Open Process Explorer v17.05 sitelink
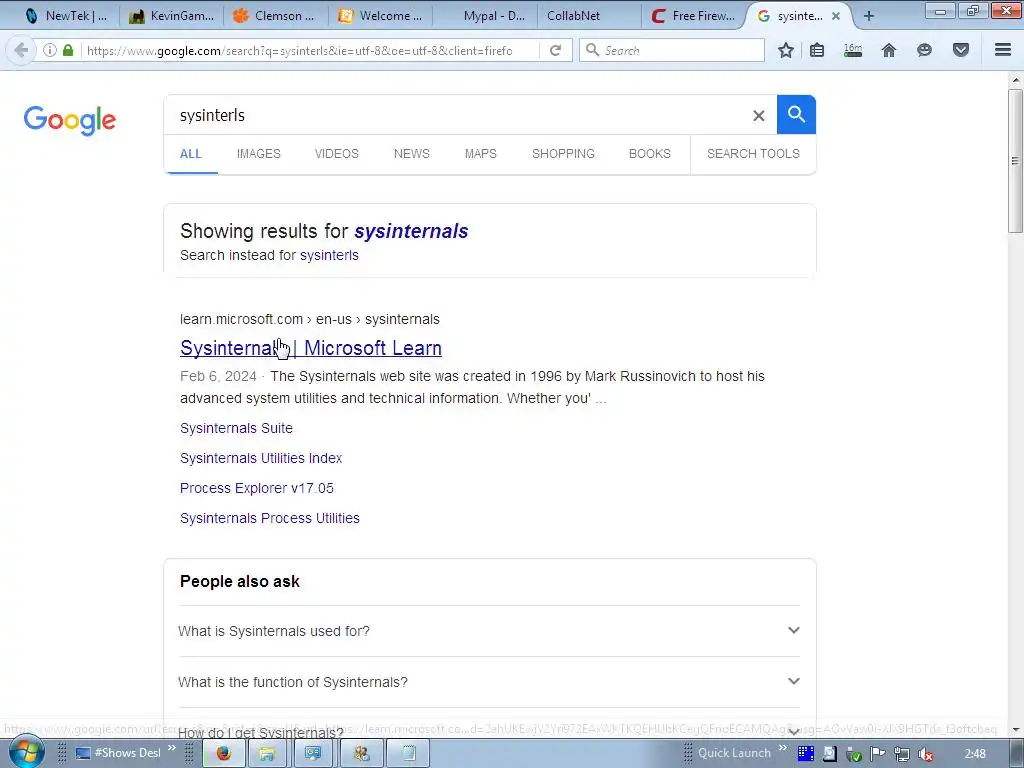Screen dimensions: 1024x768 click(257, 488)
